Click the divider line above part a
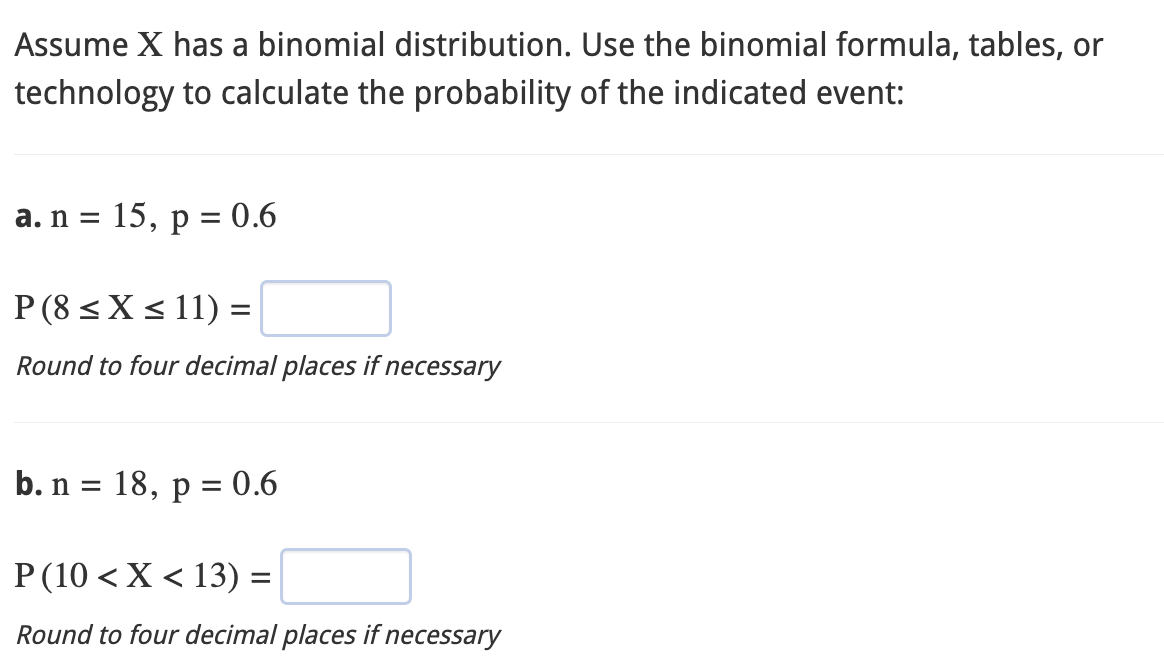Screen dimensions: 1164x666 [x=589, y=154]
